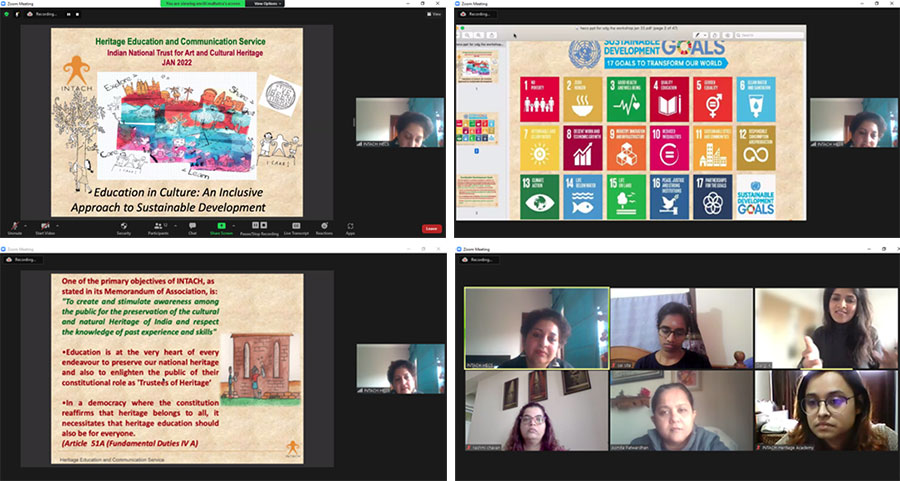Stop recording from top-left recording indicator
Screen dimensions: 900x481
click(77, 14)
